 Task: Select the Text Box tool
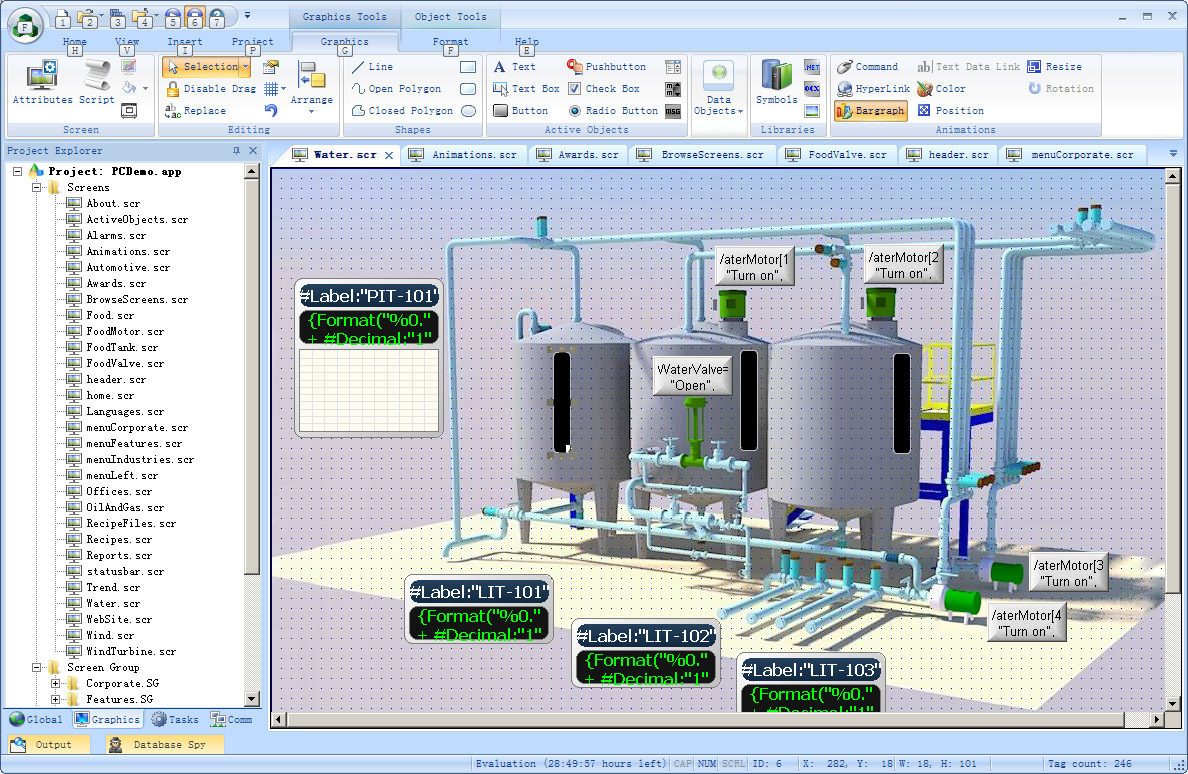pyautogui.click(x=526, y=89)
